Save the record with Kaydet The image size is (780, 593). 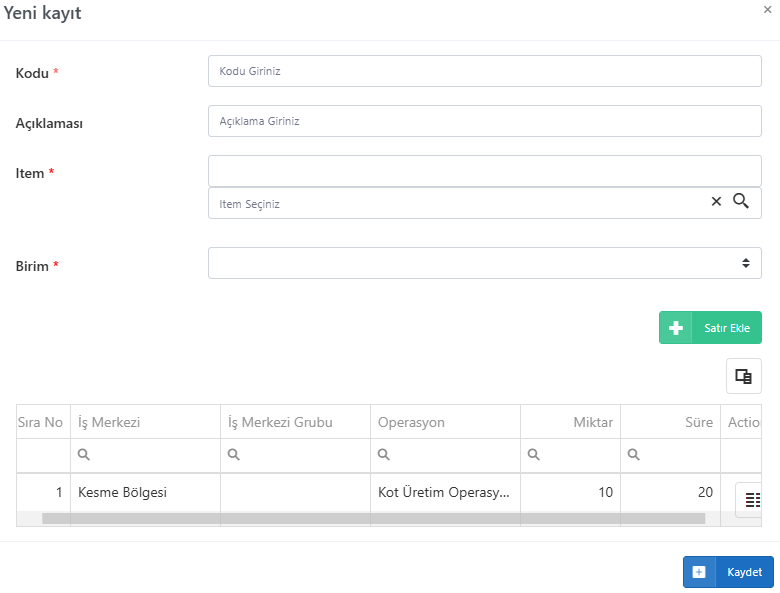[728, 572]
